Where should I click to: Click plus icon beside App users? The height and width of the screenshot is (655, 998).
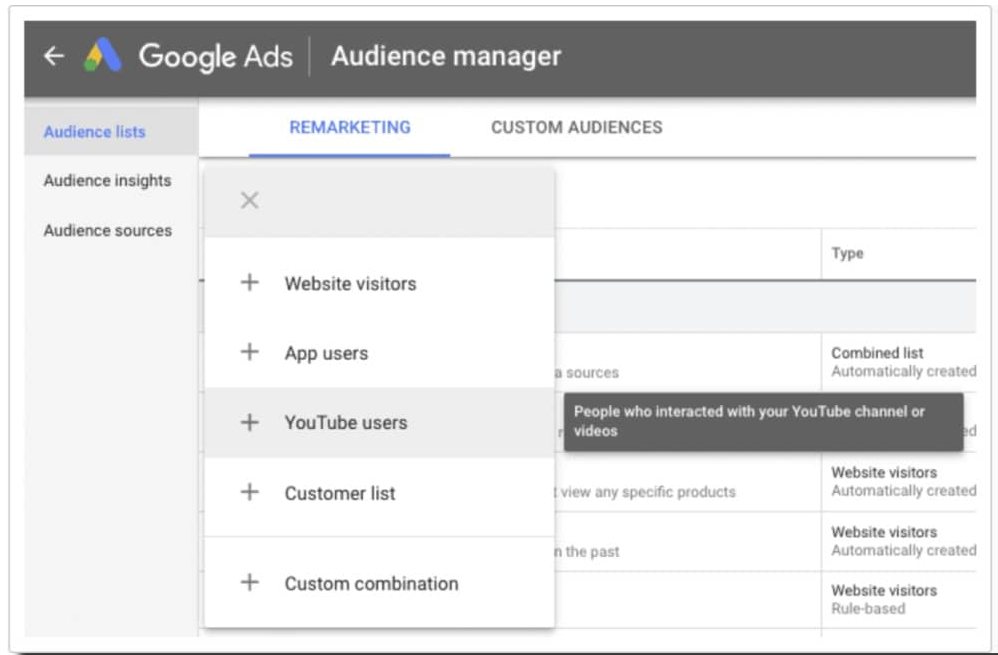coord(250,352)
